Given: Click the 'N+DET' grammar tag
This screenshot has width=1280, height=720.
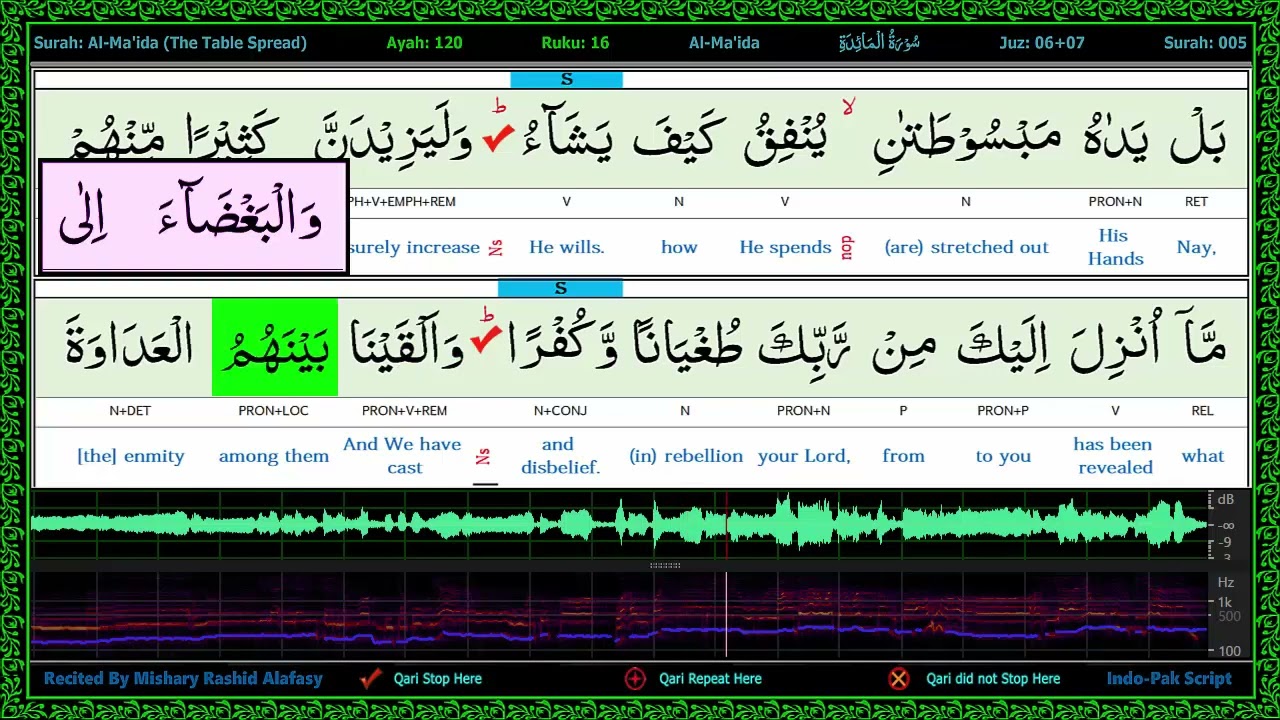Looking at the screenshot, I should [131, 411].
